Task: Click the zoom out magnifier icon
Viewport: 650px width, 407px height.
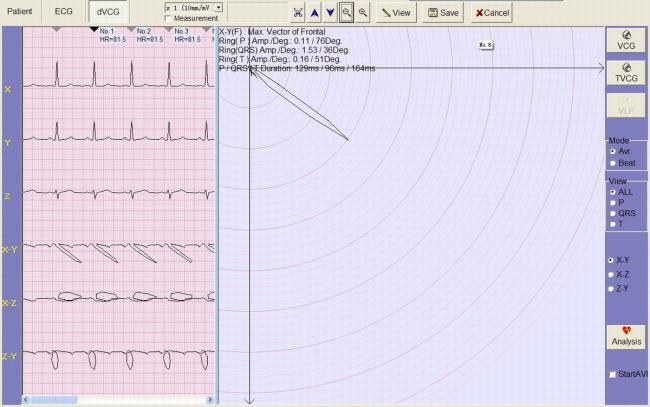Action: [346, 12]
